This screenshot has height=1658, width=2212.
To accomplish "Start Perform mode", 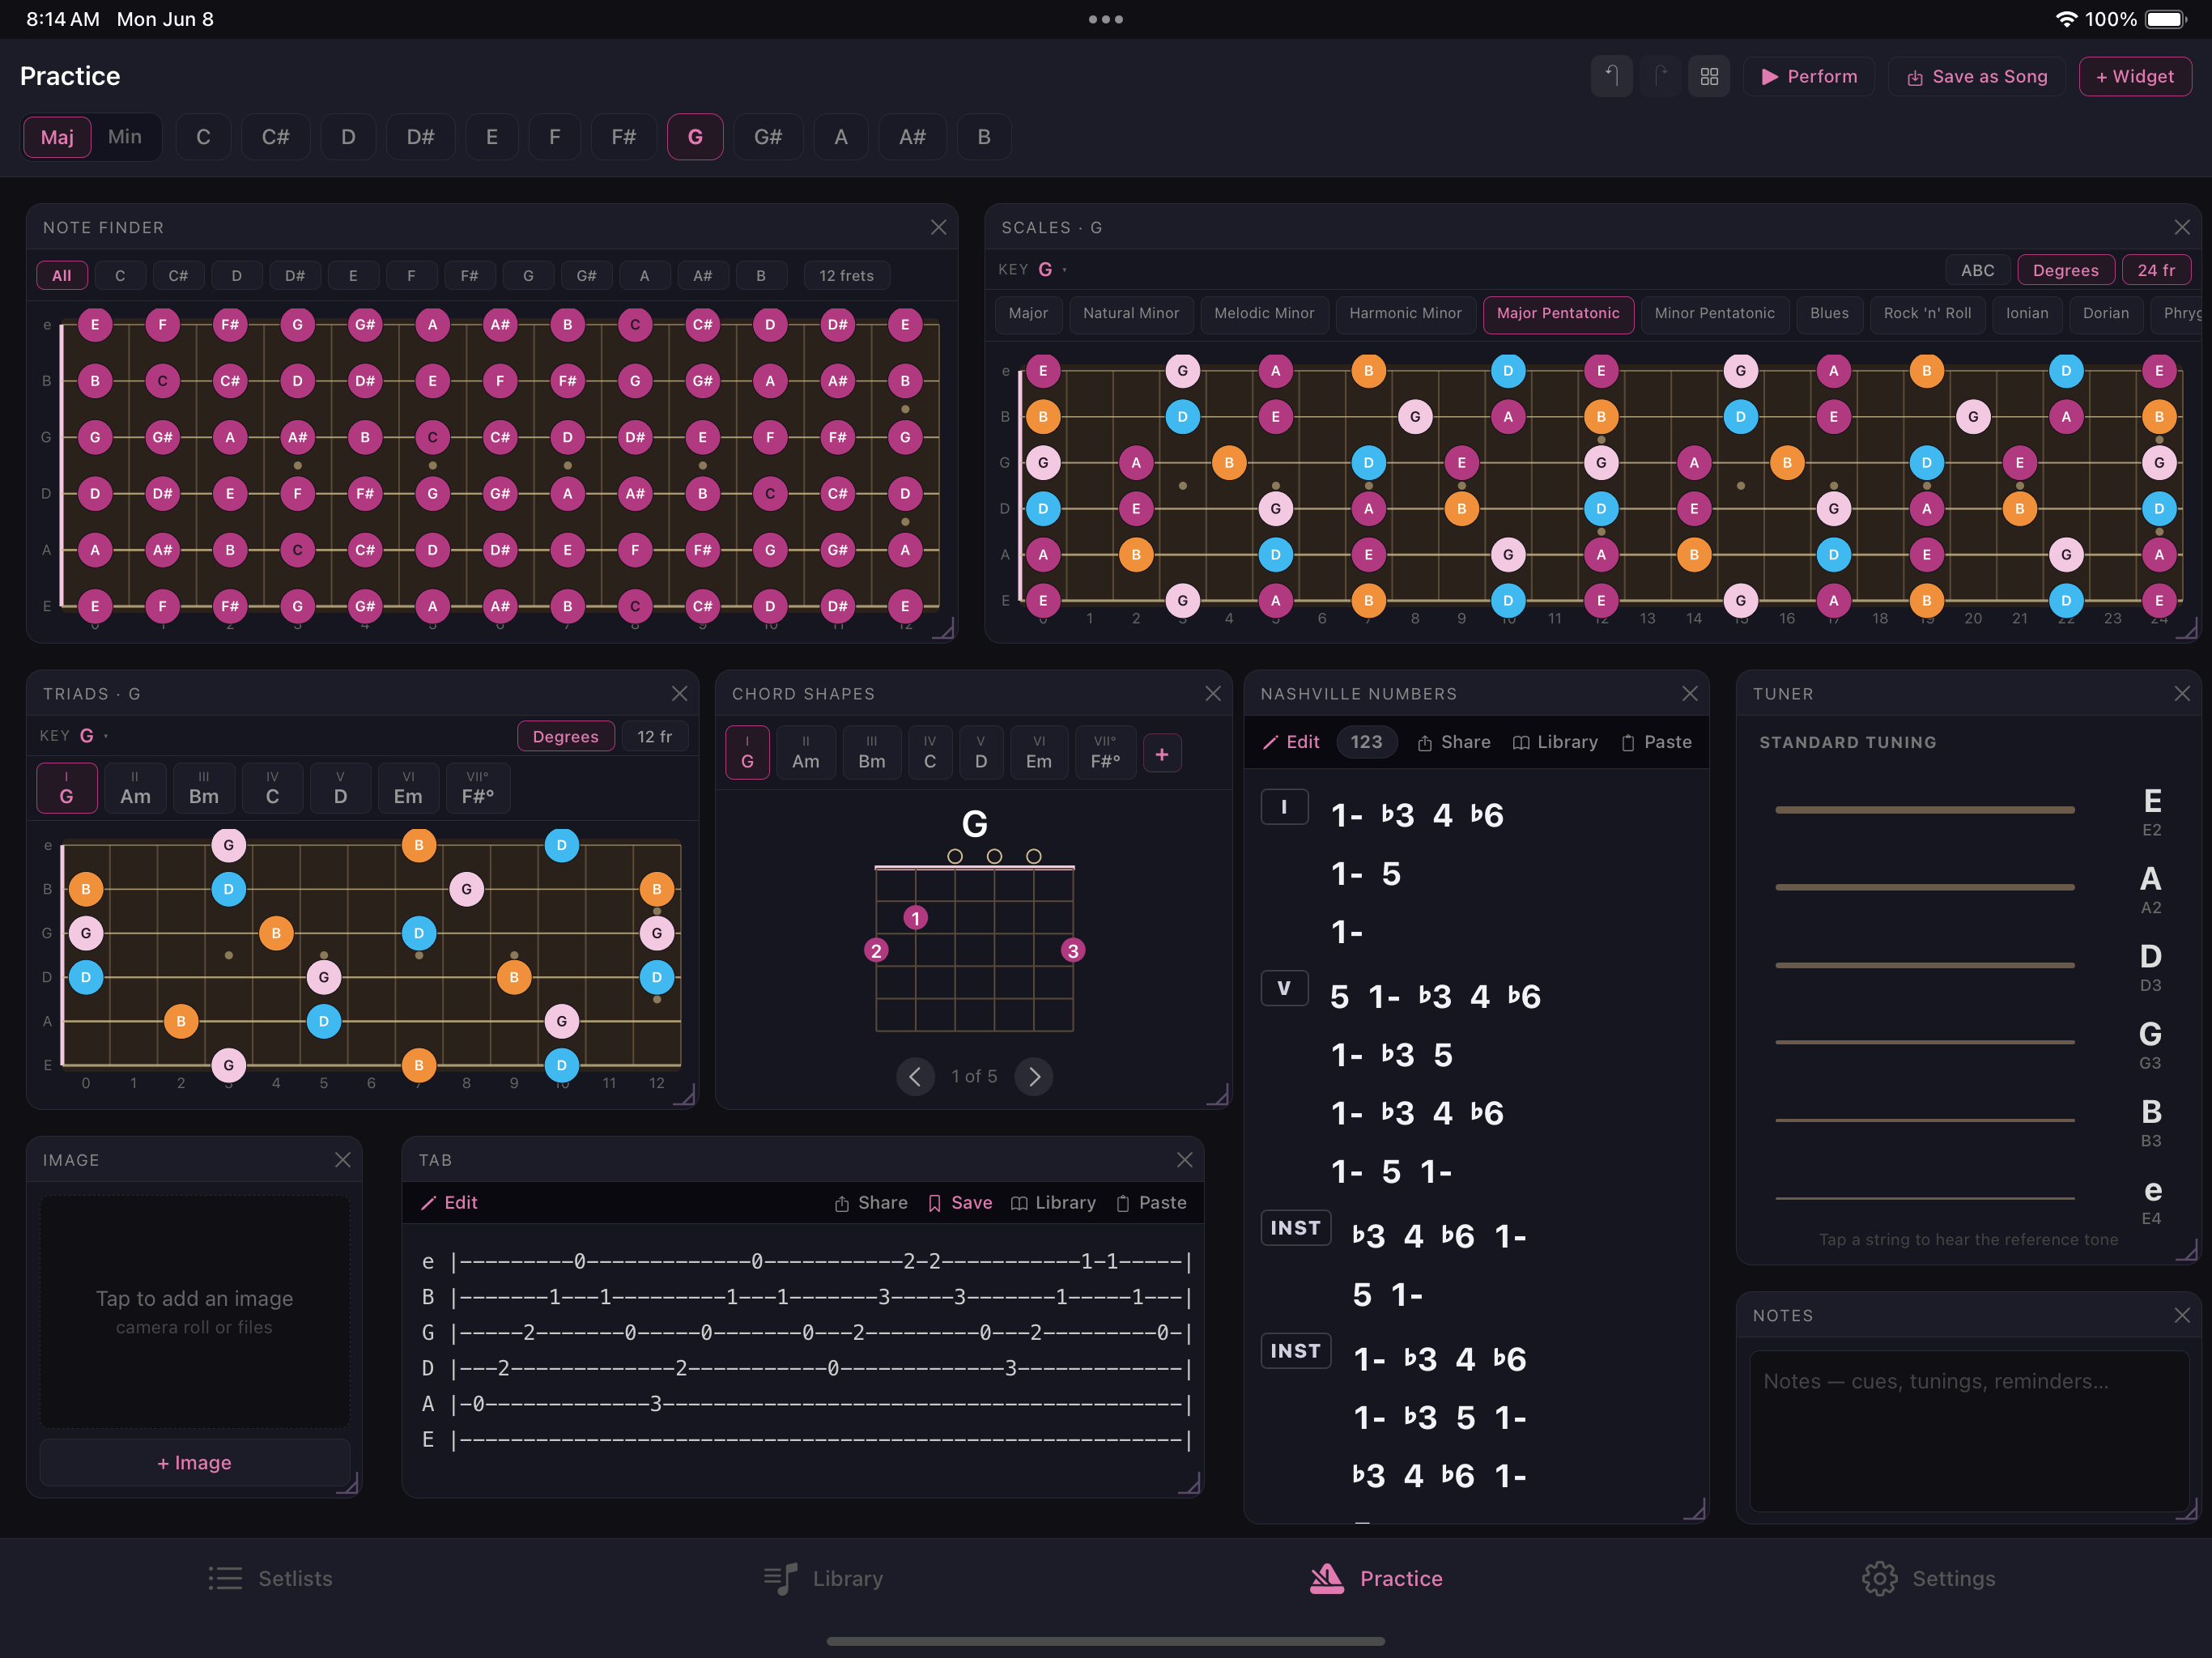I will pyautogui.click(x=1809, y=76).
